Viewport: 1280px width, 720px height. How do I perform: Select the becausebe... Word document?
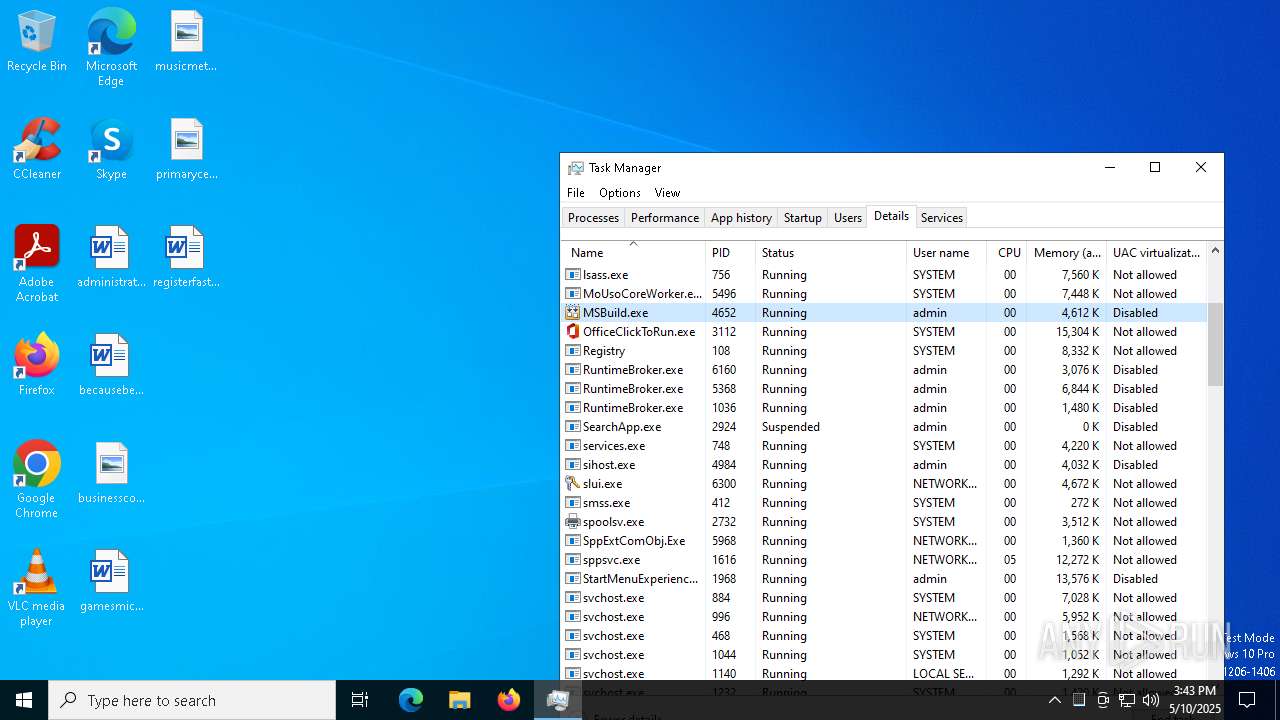coord(111,366)
